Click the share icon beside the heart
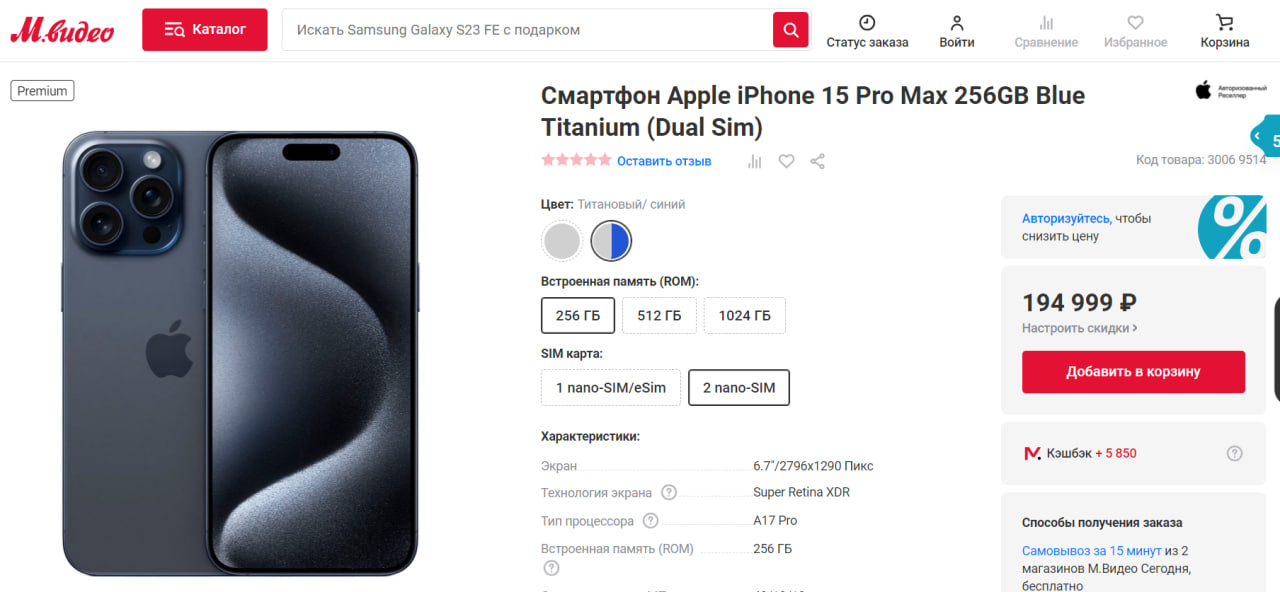This screenshot has width=1280, height=592. click(817, 161)
